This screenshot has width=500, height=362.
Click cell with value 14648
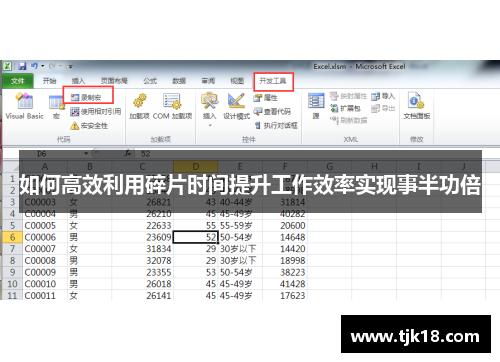pyautogui.click(x=285, y=237)
